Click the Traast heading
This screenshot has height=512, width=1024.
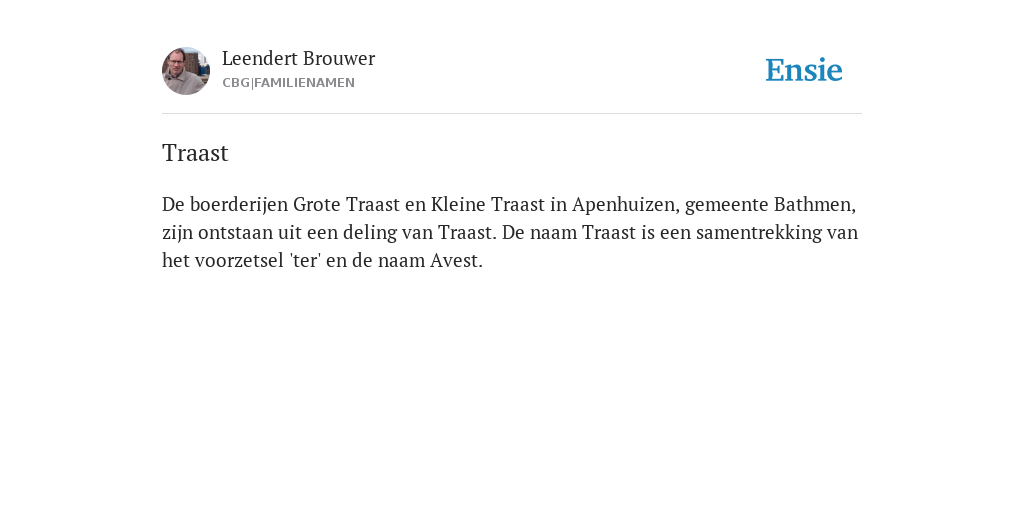(x=195, y=153)
